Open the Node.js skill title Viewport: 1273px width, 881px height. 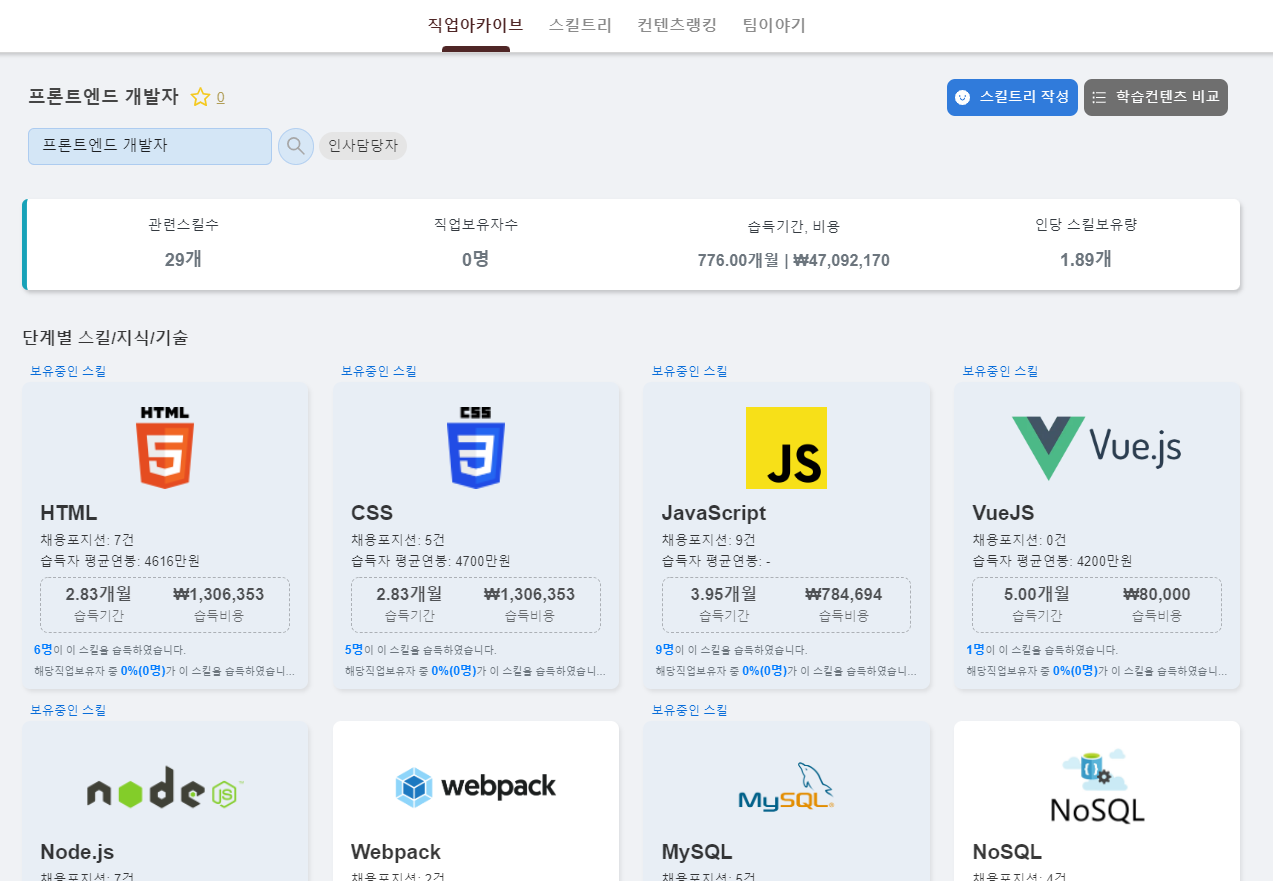77,852
